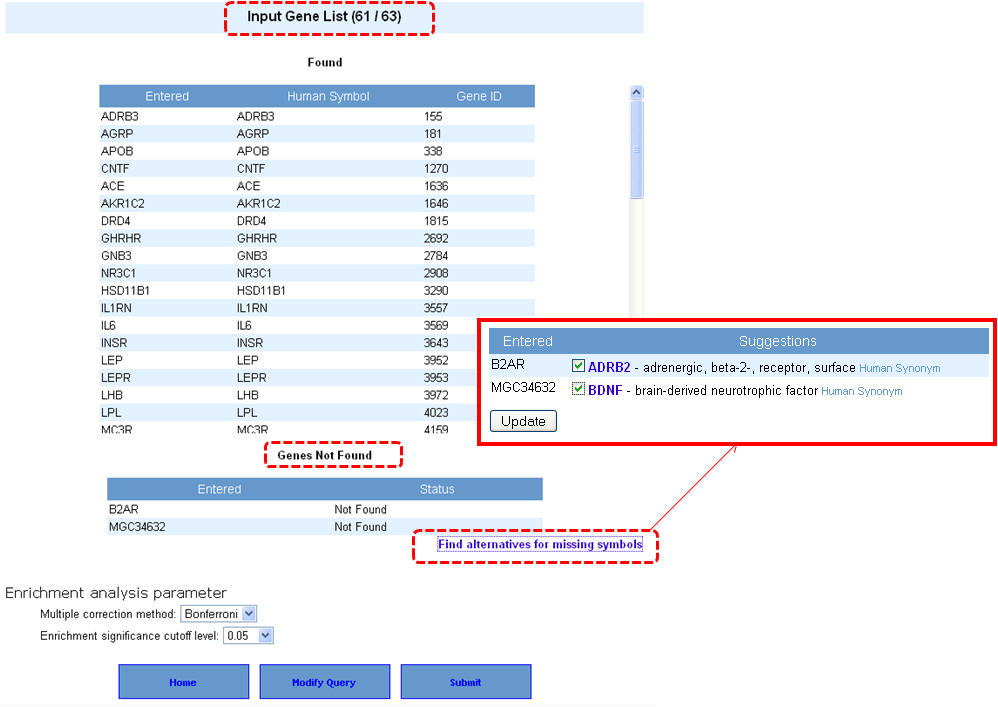The width and height of the screenshot is (998, 707).
Task: Open the Multiple correction method dropdown
Action: coord(219,614)
